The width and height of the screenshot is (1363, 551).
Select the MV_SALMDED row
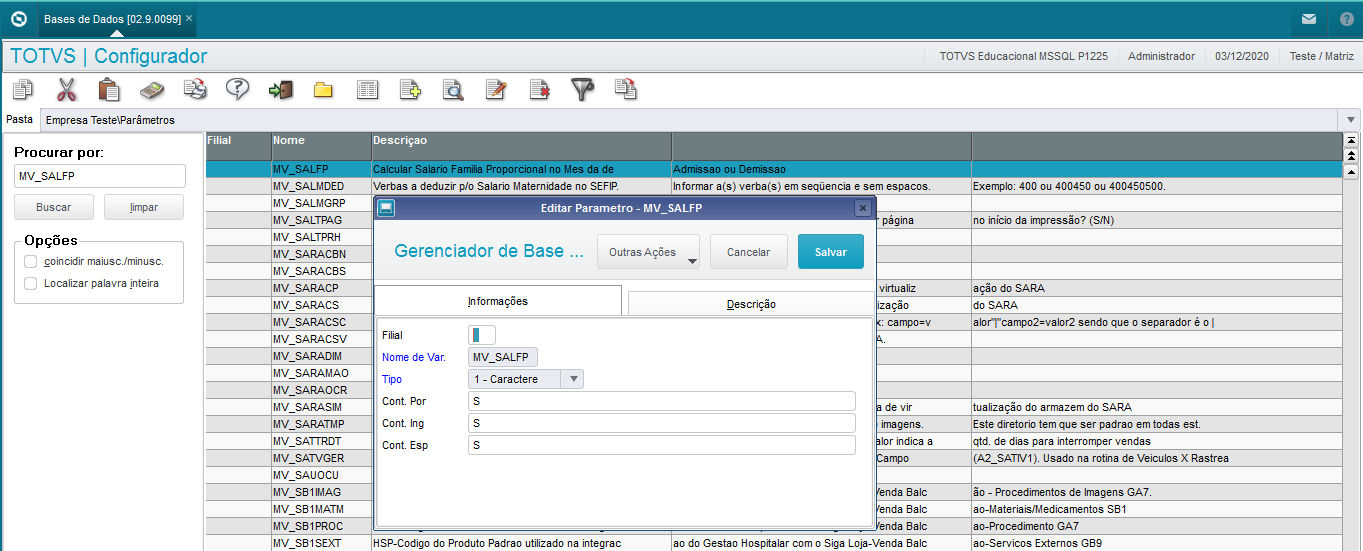(773, 187)
